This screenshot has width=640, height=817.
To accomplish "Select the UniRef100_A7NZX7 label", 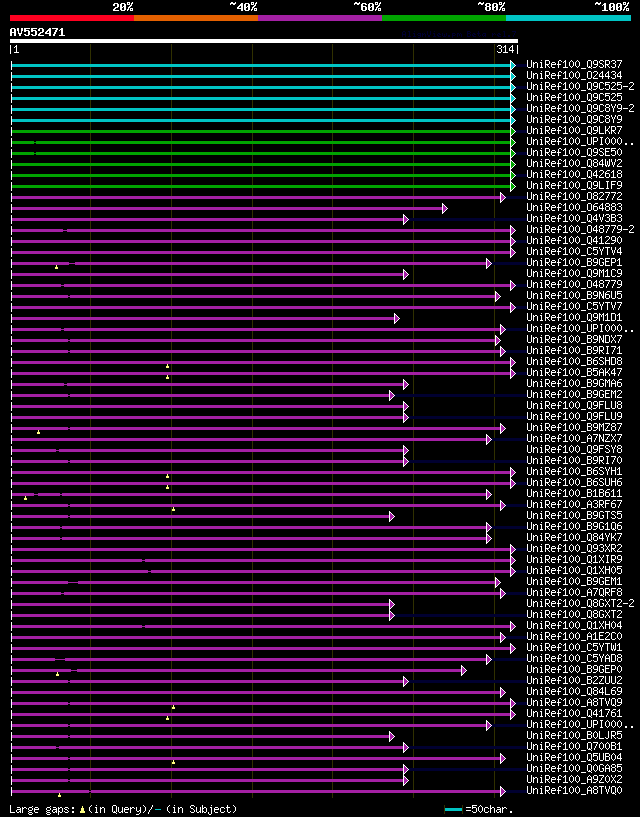I will click(574, 439).
